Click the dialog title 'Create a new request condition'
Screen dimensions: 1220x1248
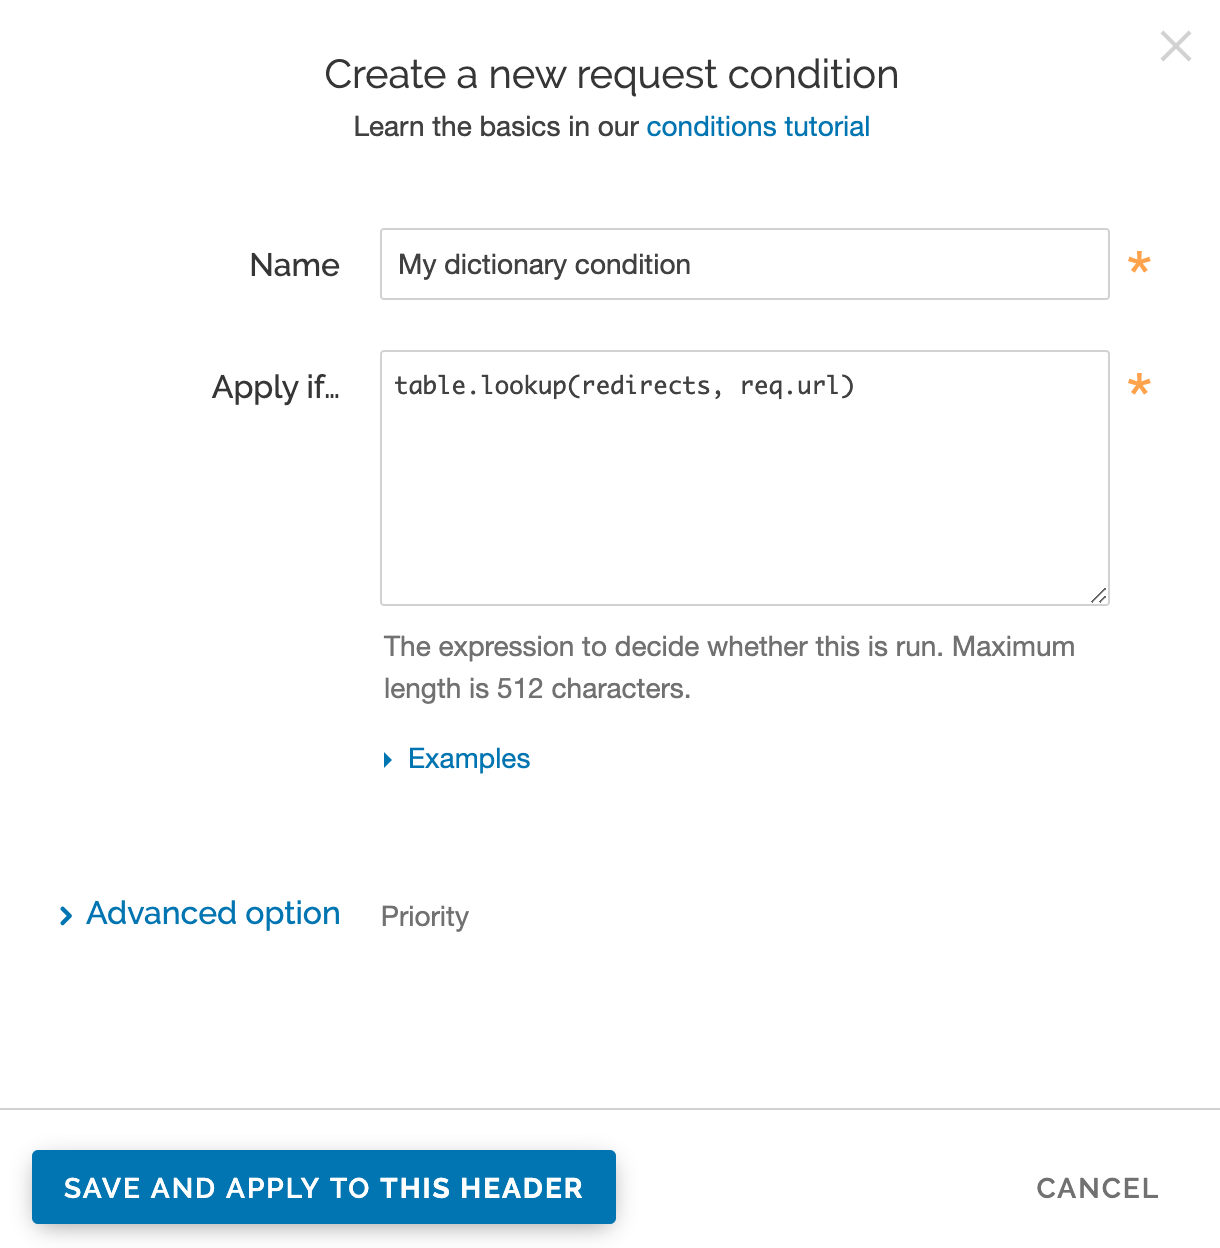coord(610,74)
